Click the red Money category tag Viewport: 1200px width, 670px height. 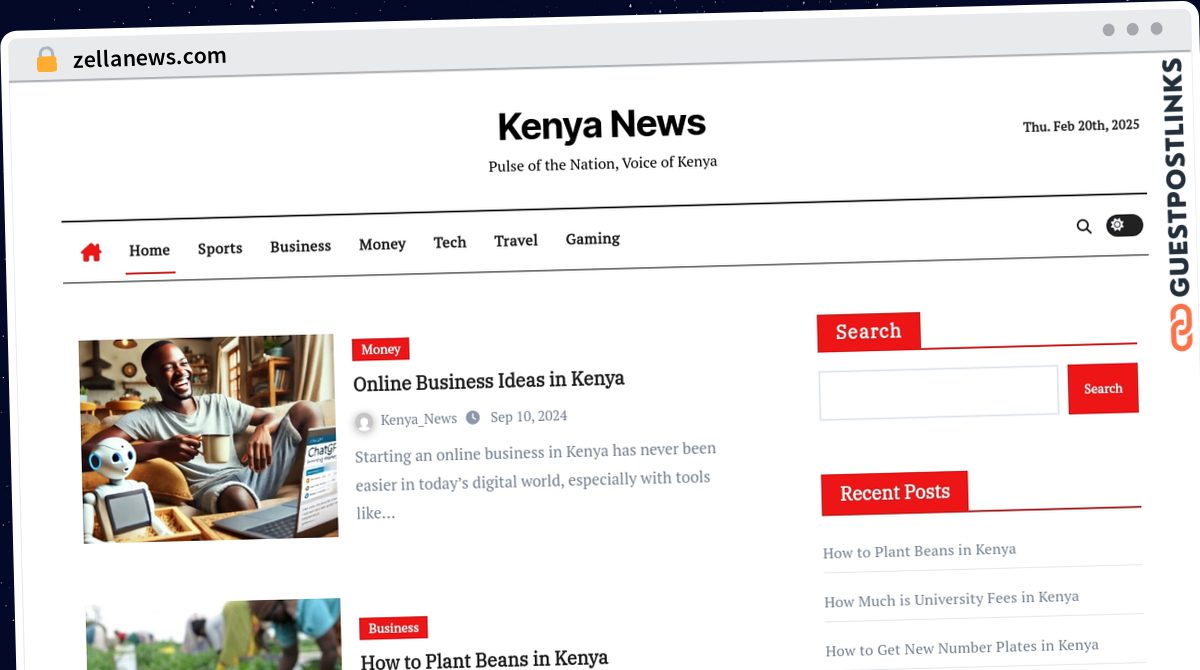pyautogui.click(x=380, y=349)
